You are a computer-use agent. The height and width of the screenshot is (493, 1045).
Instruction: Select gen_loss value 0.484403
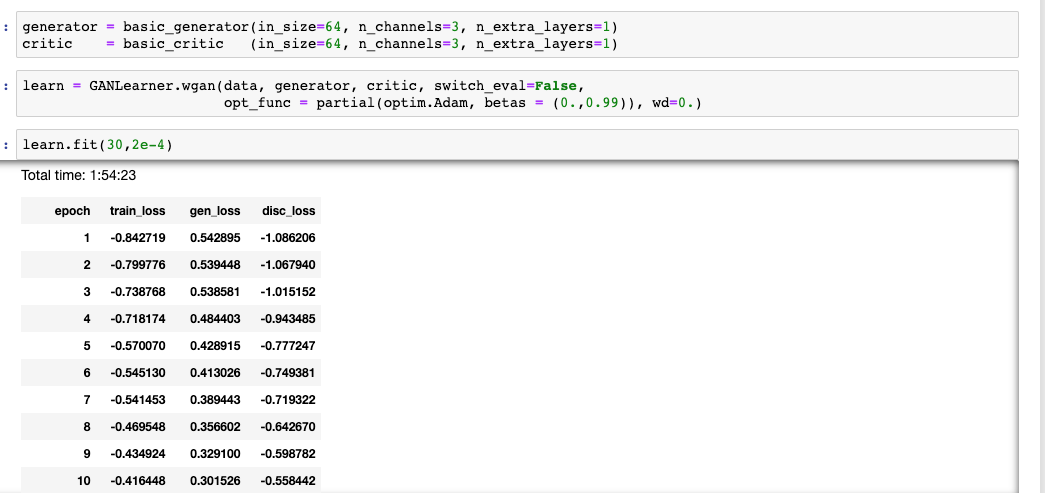pos(215,319)
